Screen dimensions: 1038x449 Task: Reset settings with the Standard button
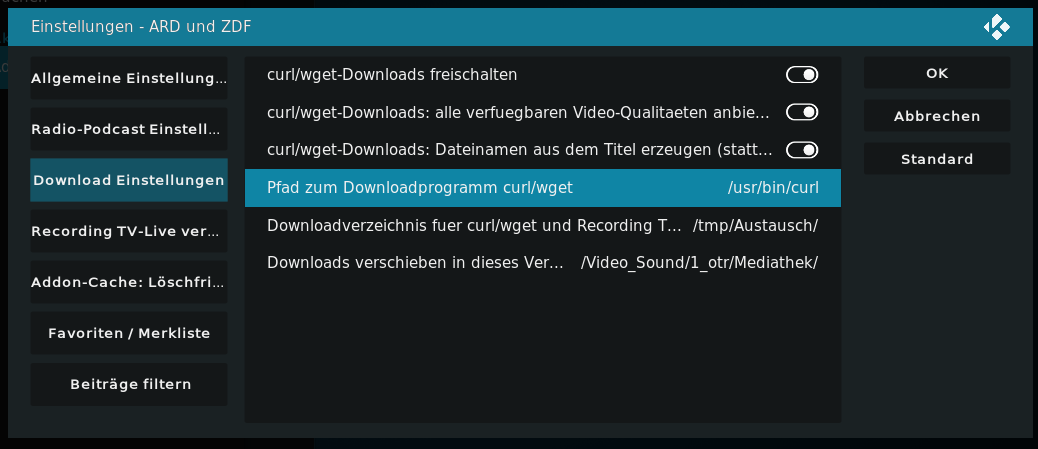point(937,159)
